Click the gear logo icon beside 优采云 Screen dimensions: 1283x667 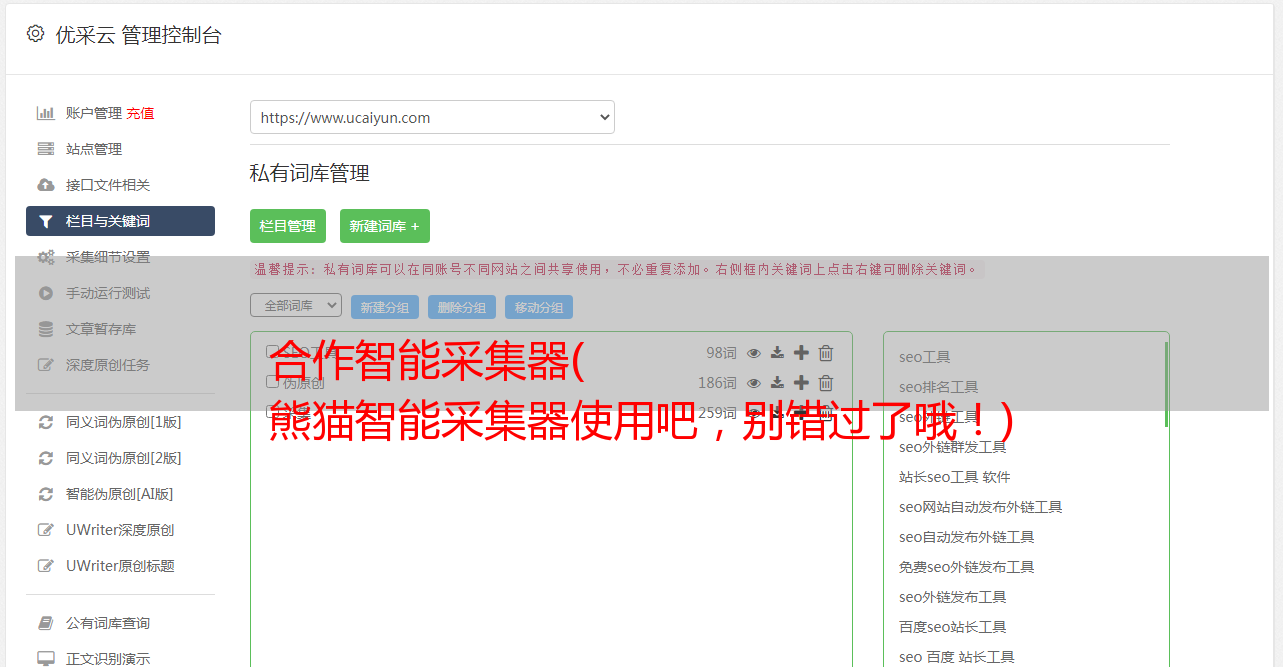pyautogui.click(x=36, y=34)
